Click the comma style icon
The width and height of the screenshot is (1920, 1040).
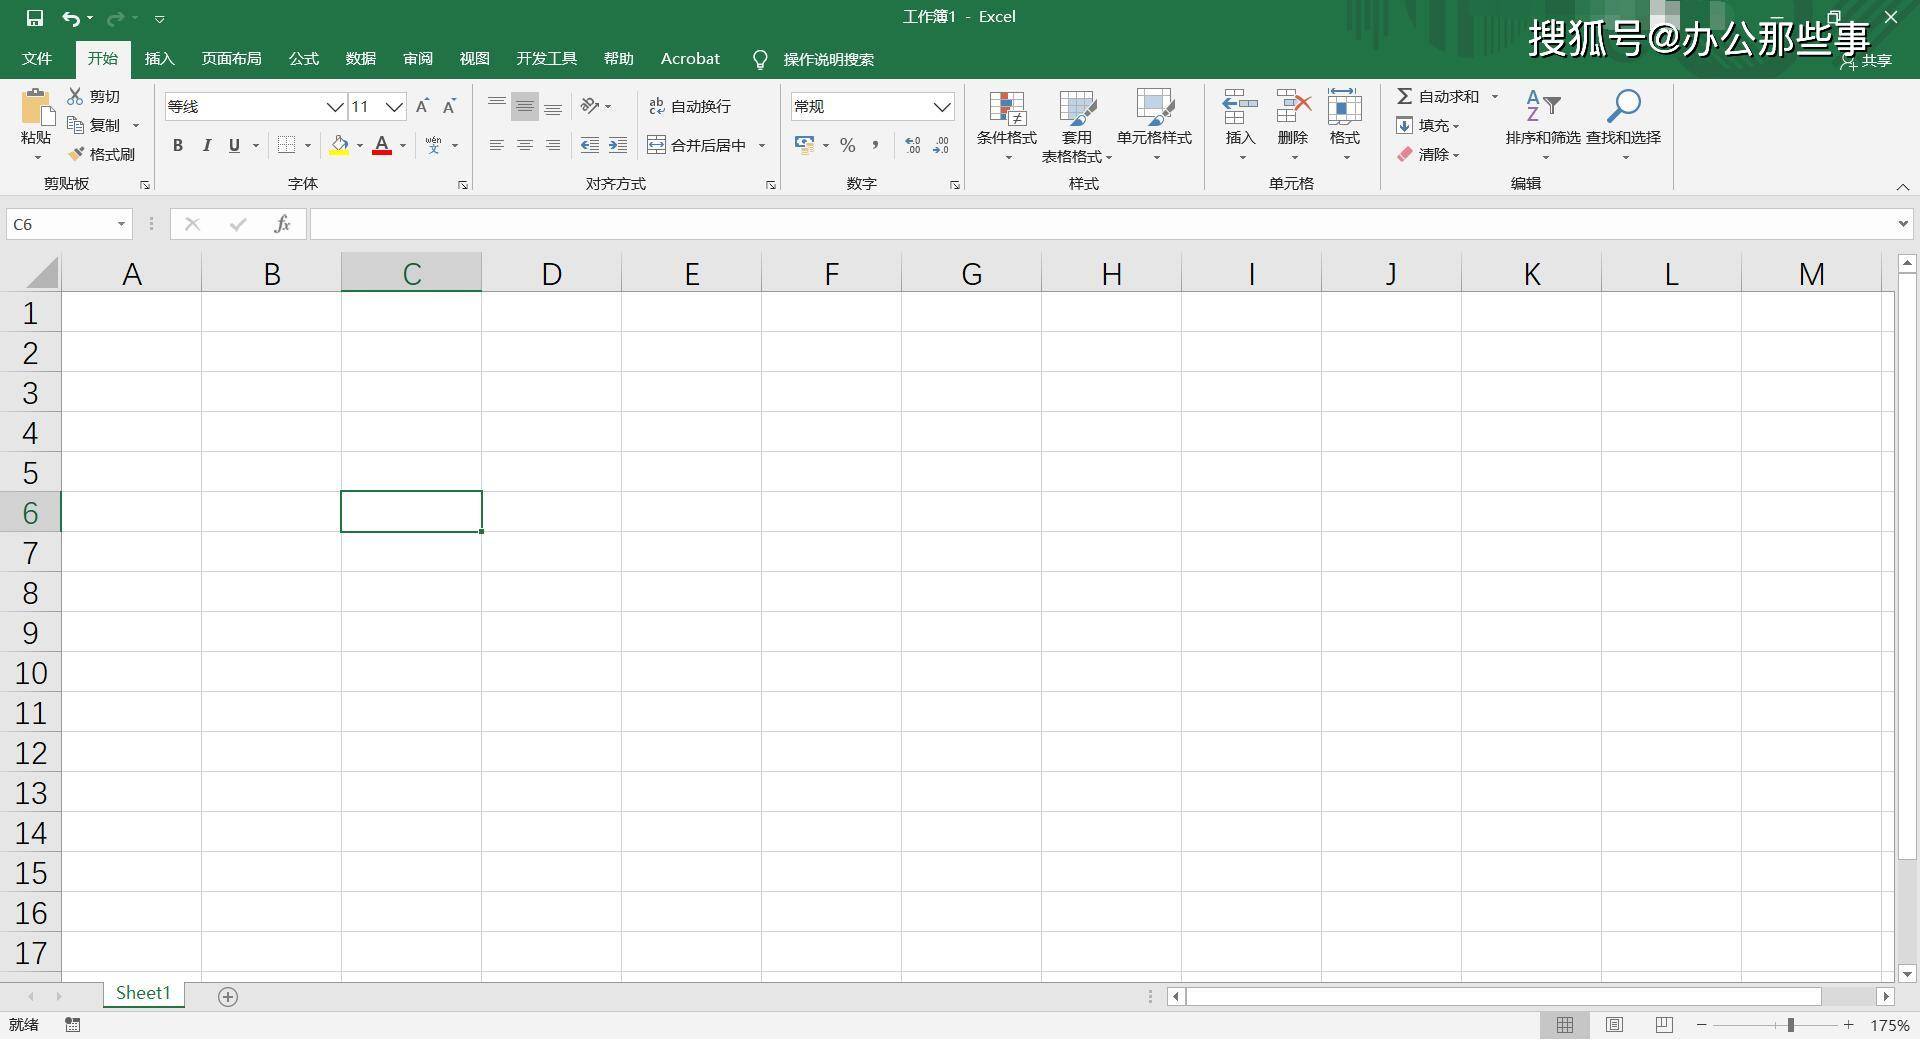875,145
